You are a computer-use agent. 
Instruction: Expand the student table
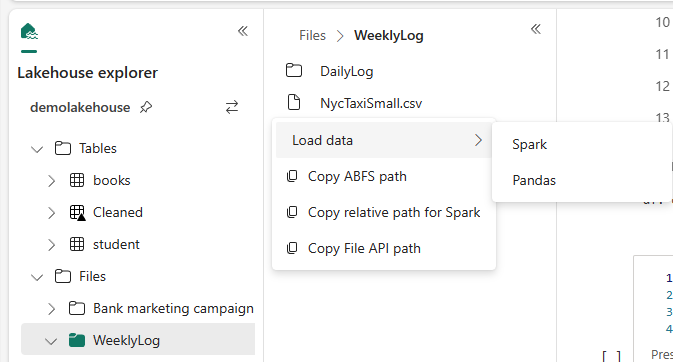click(x=52, y=245)
